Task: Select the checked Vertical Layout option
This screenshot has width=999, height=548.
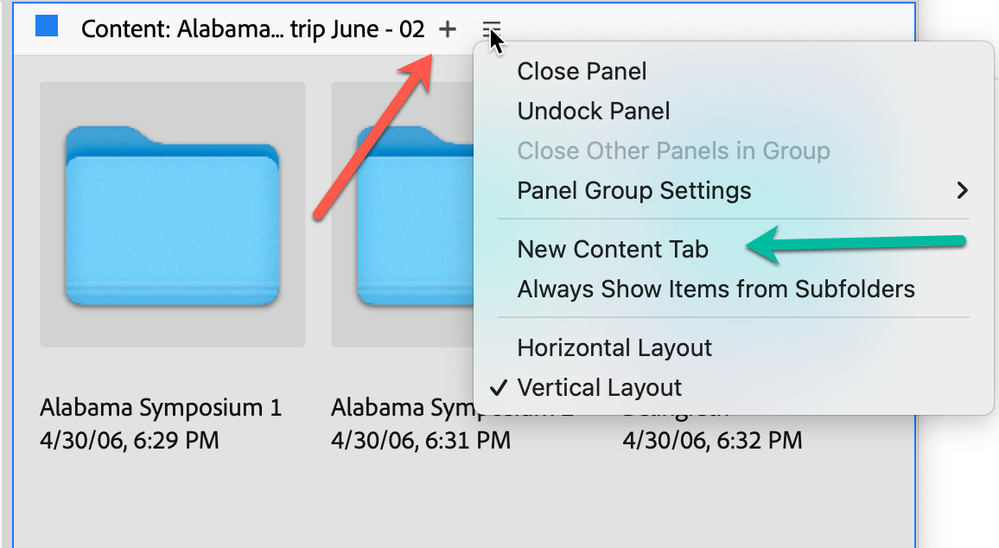Action: (x=599, y=387)
